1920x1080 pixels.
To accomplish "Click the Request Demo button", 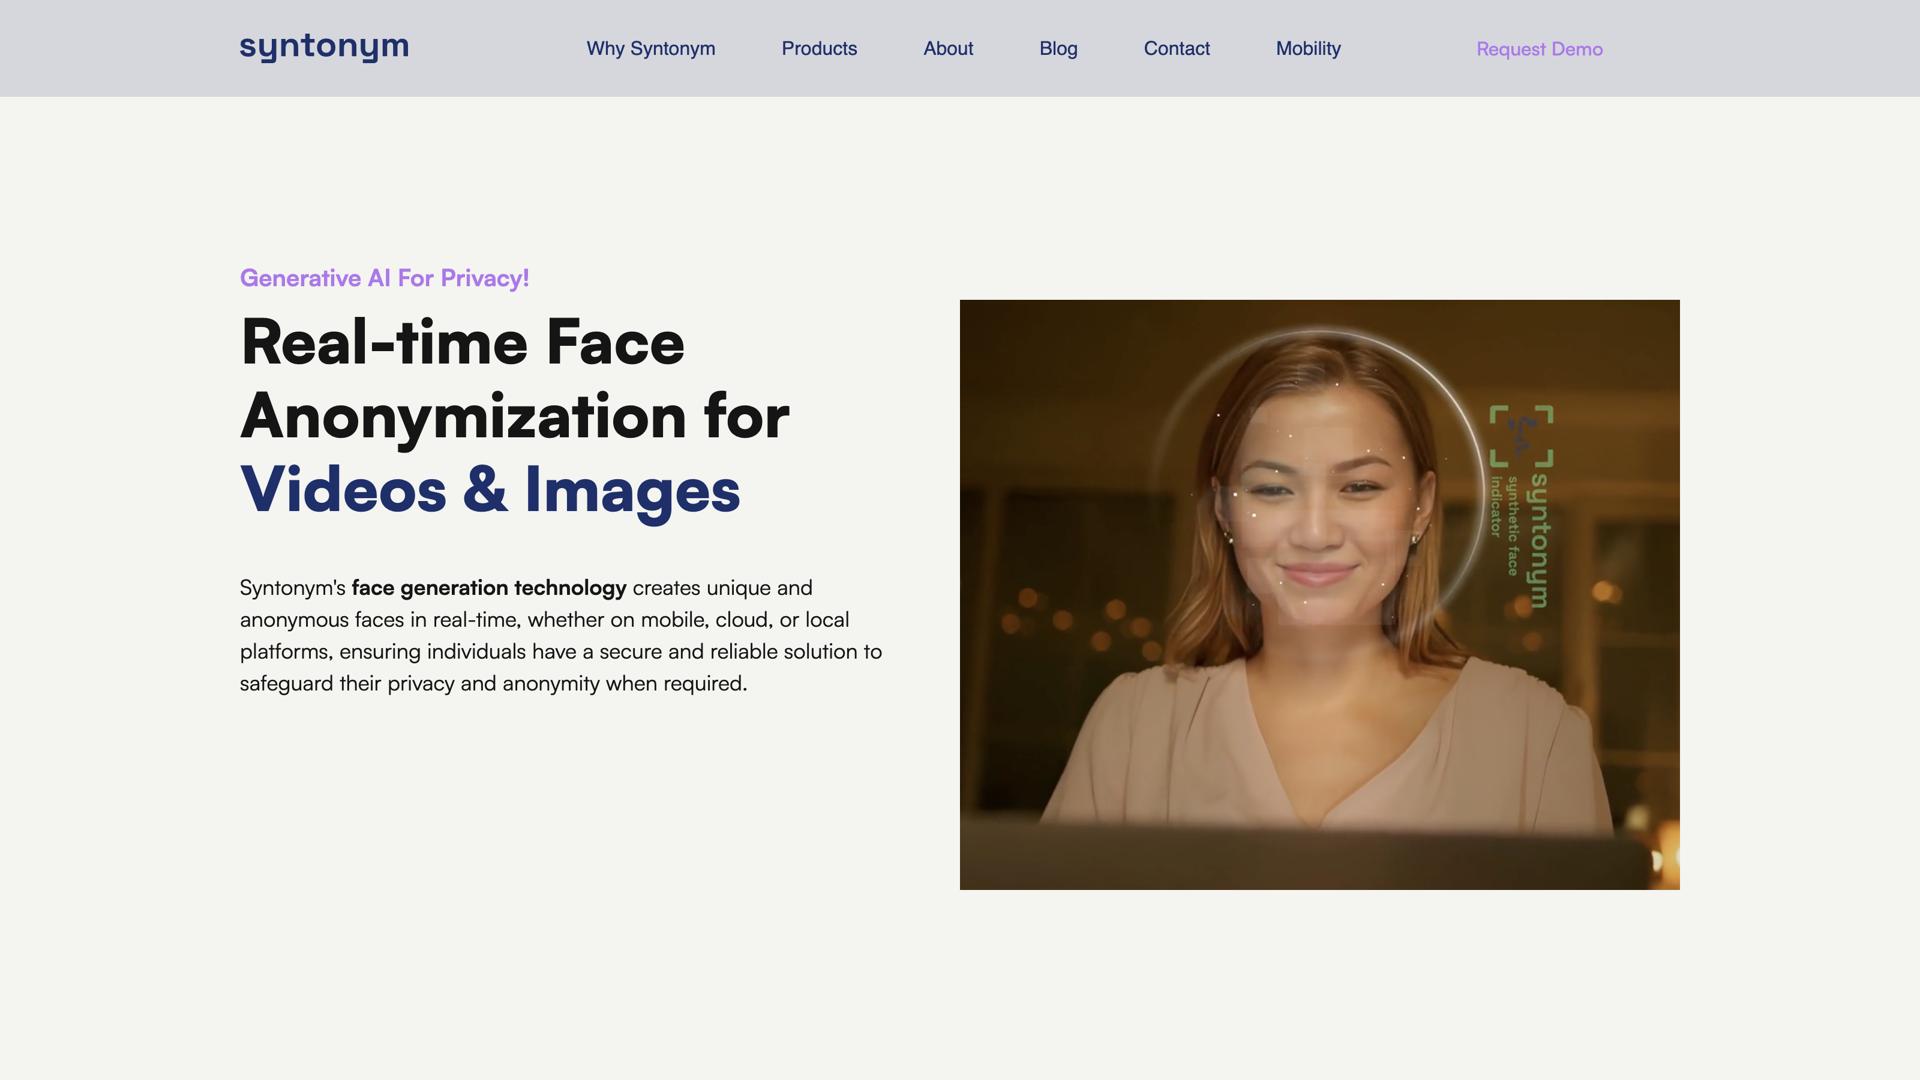I will pos(1538,49).
